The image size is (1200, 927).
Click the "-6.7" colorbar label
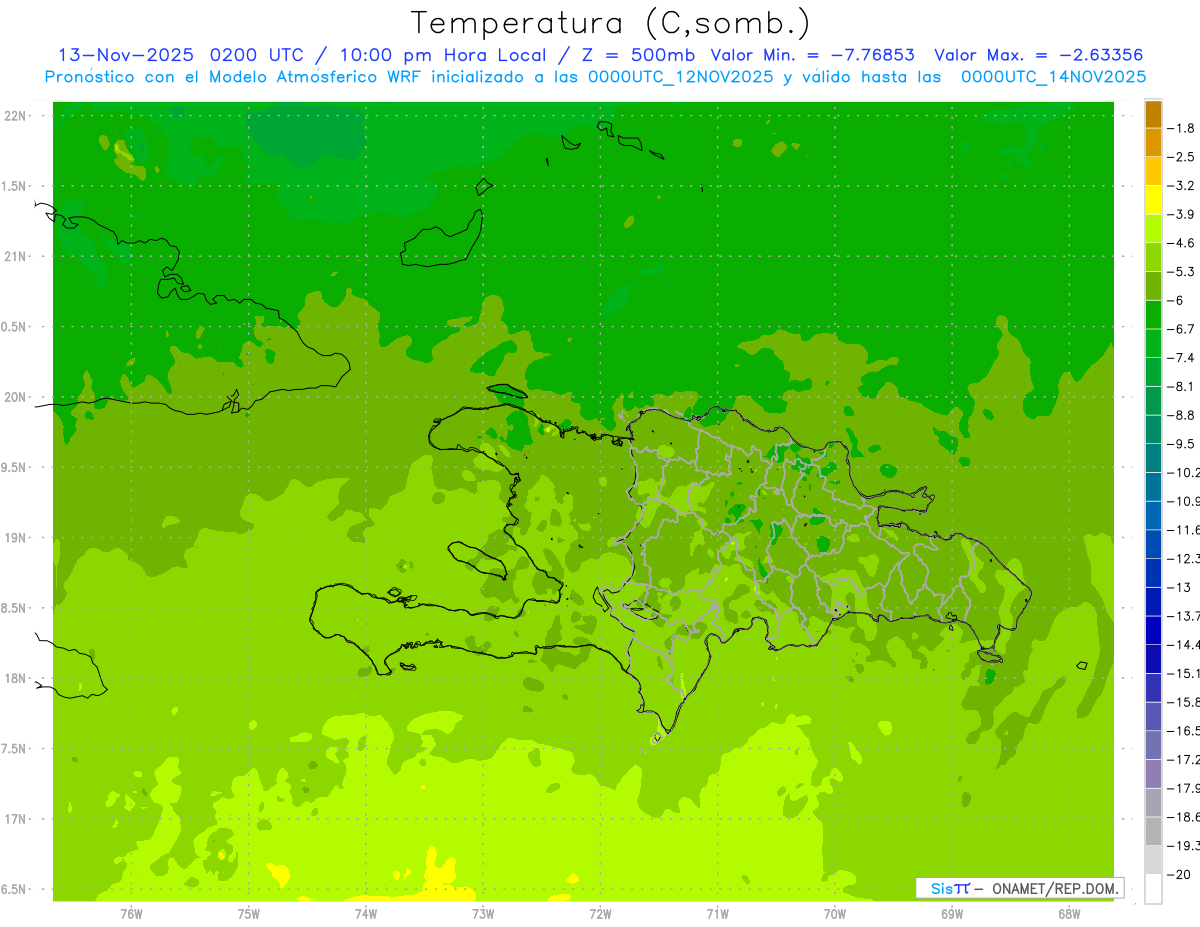click(1180, 329)
